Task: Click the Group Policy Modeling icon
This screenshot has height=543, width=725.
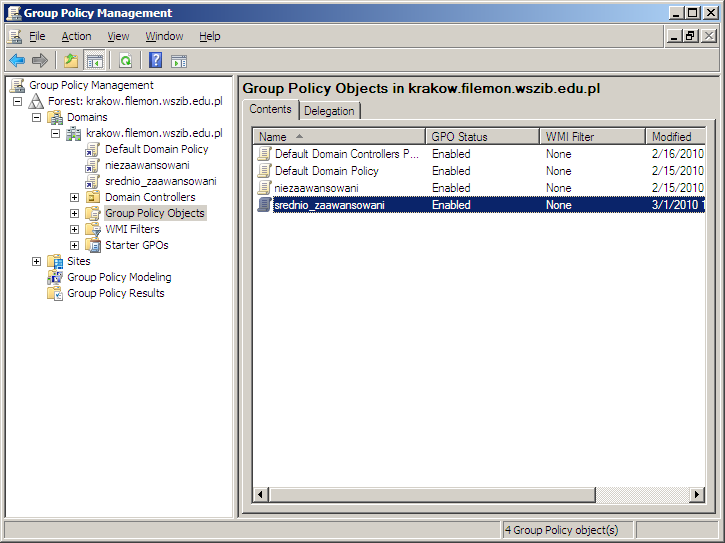Action: (x=55, y=278)
